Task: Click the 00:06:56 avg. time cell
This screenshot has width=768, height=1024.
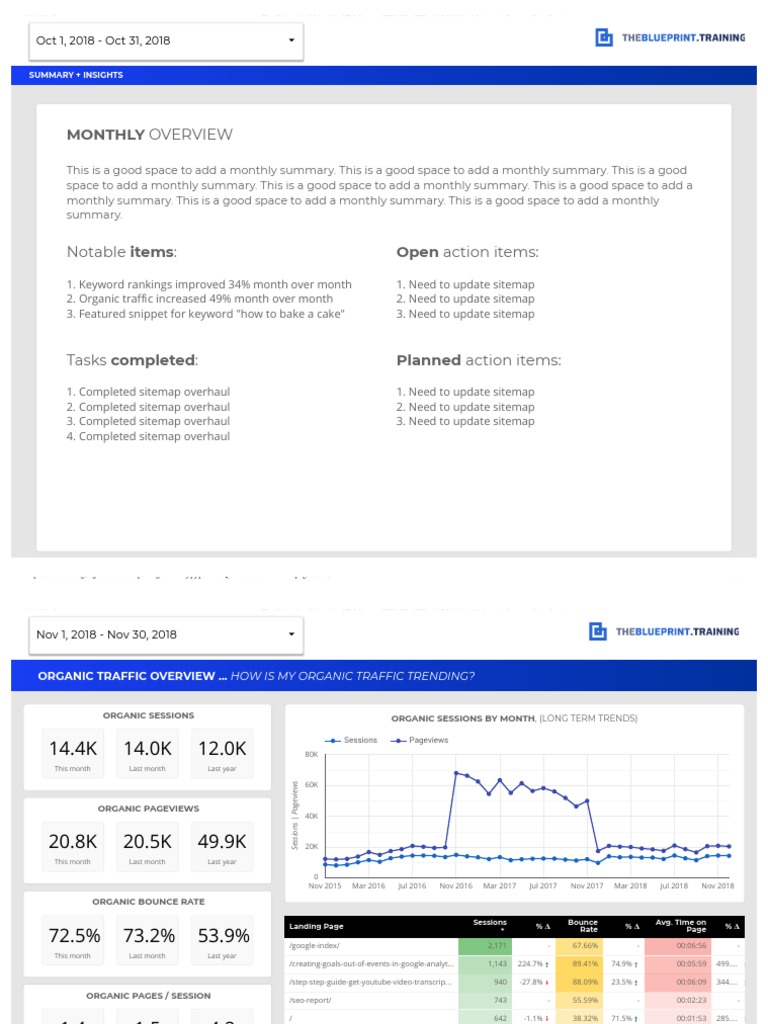Action: tap(678, 945)
